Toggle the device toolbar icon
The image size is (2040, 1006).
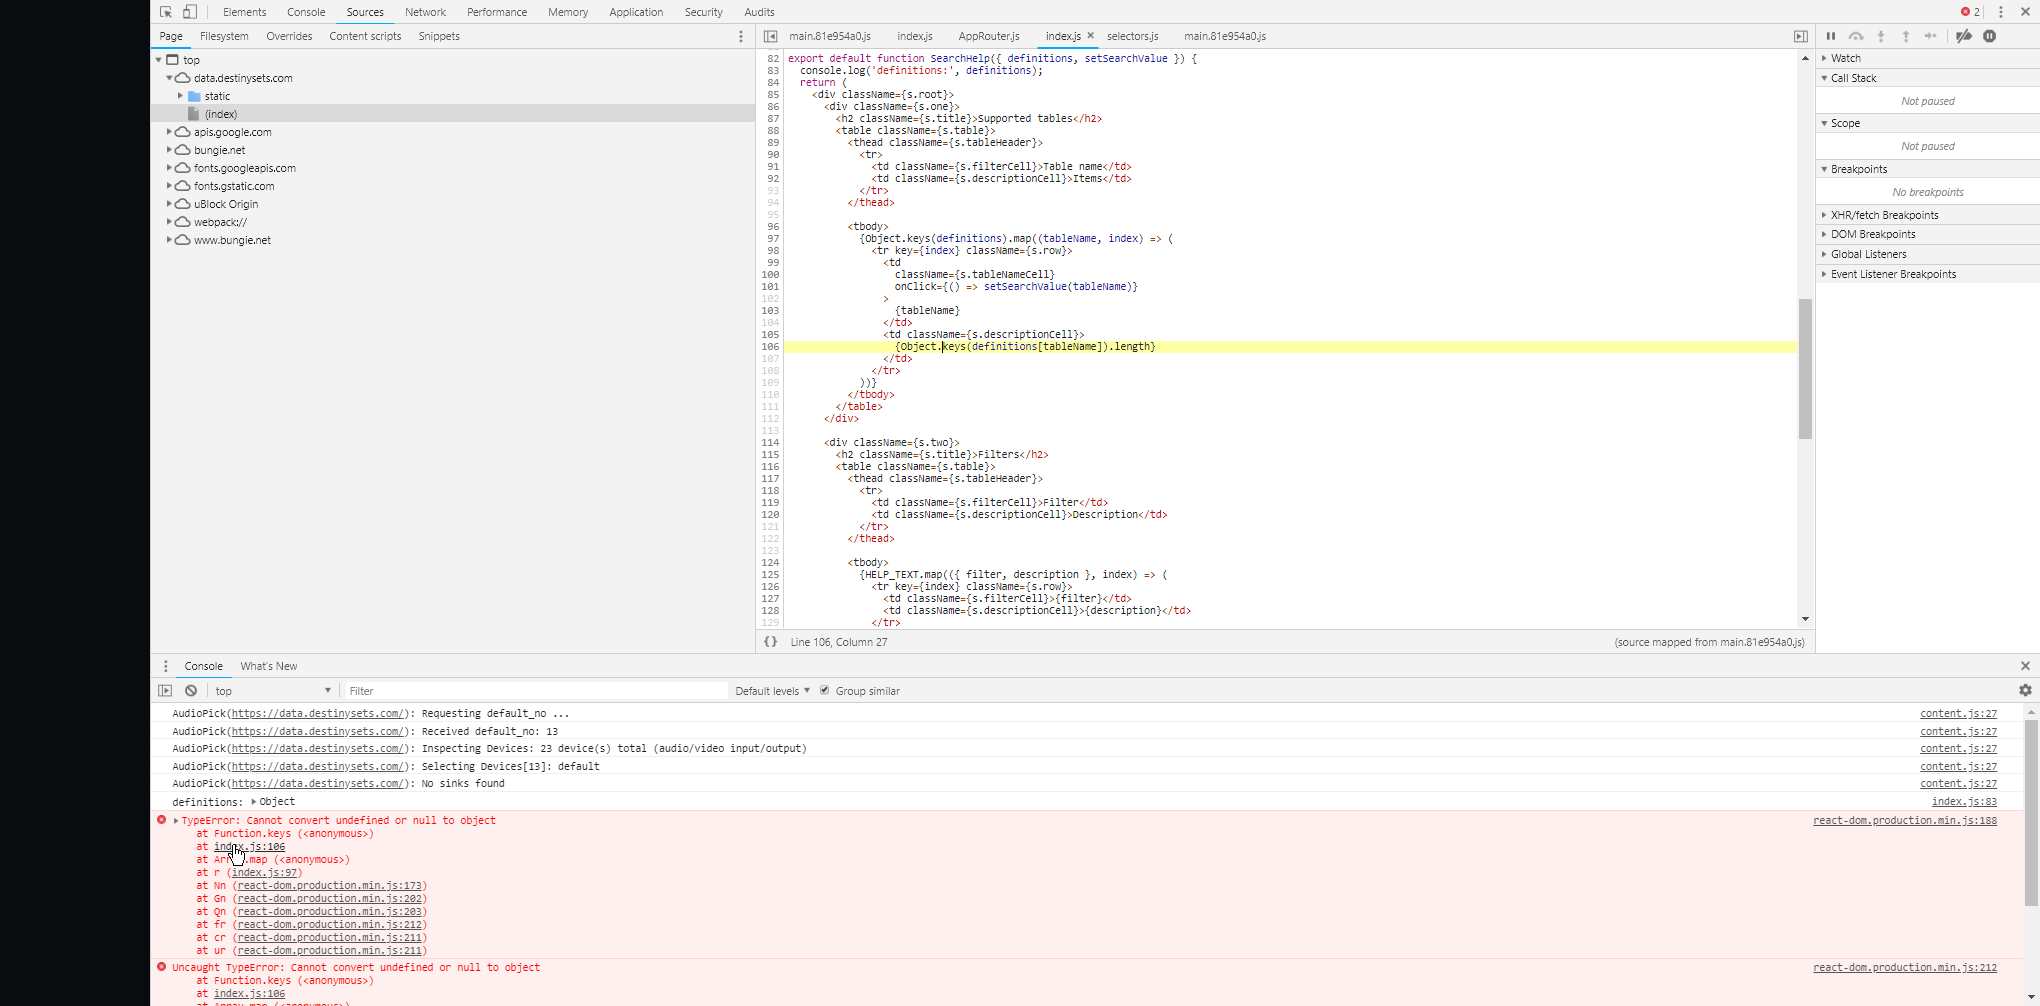190,12
